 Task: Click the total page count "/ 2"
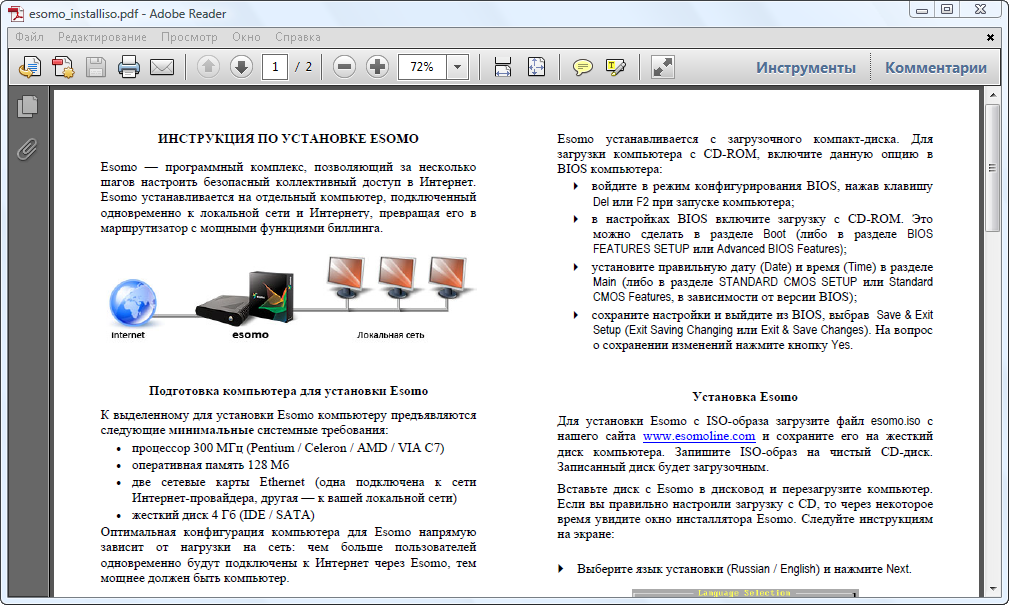[304, 67]
